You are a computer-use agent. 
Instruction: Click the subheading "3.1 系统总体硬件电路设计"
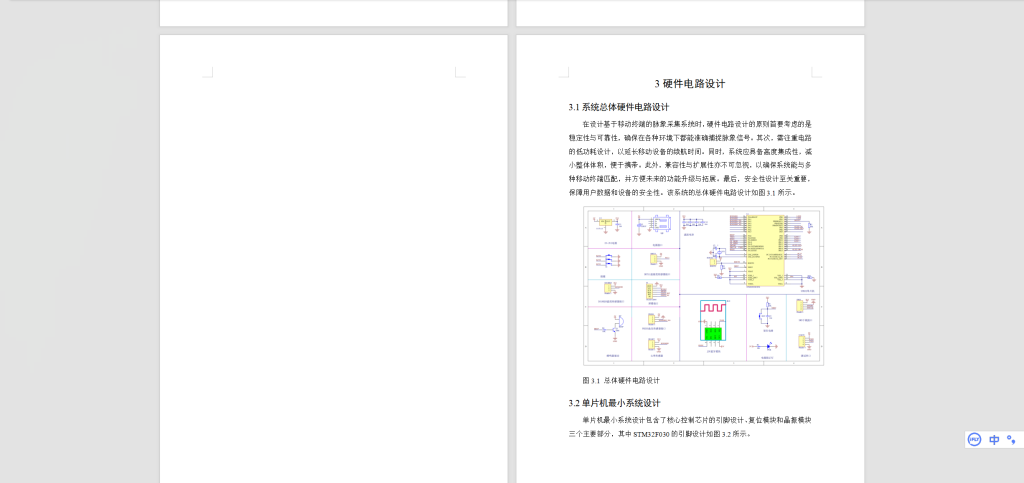point(618,107)
